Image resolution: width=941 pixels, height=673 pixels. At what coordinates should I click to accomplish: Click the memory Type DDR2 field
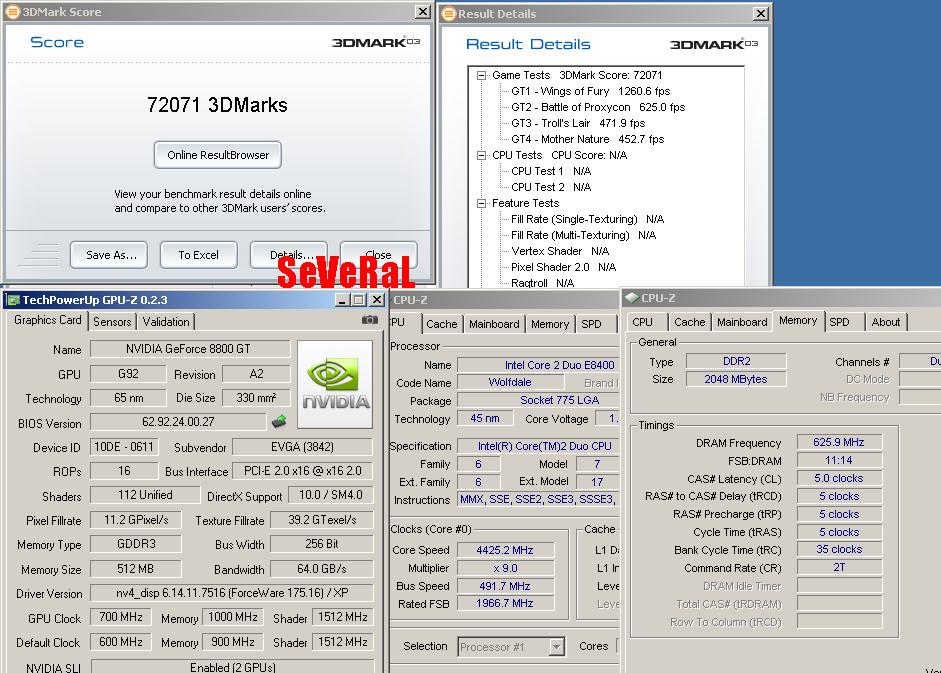736,361
